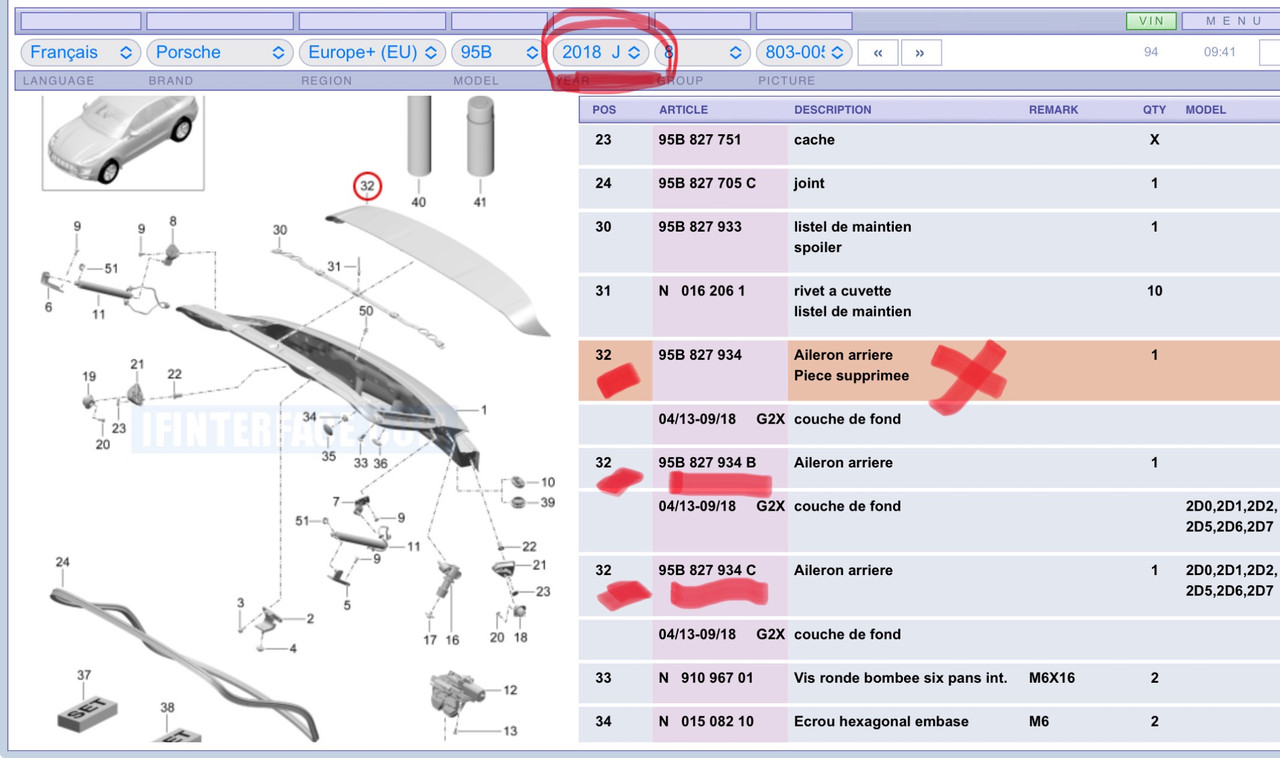Click remark M6 in row 34

click(1039, 721)
